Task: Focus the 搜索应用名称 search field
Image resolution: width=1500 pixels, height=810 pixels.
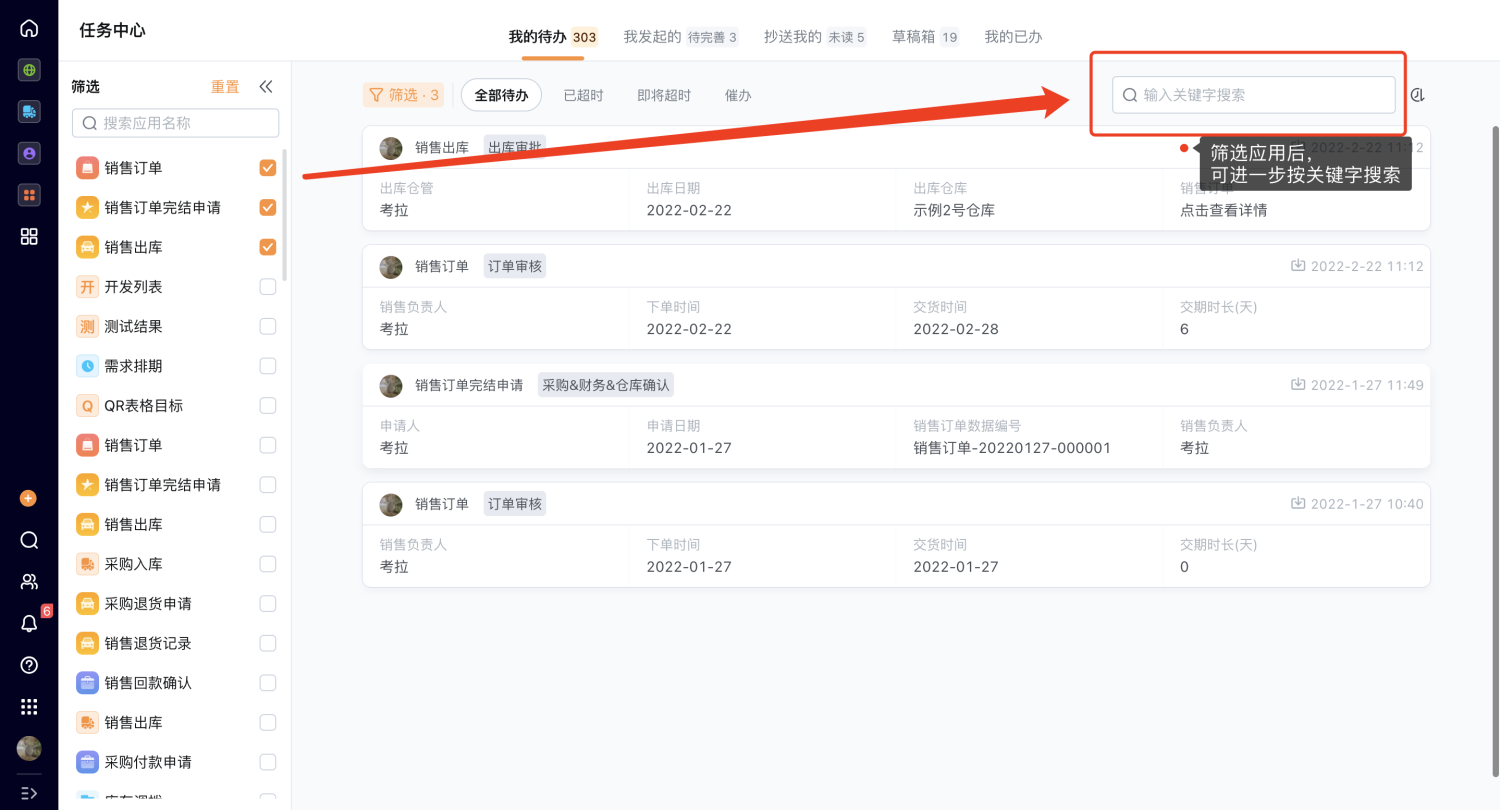Action: (x=176, y=123)
